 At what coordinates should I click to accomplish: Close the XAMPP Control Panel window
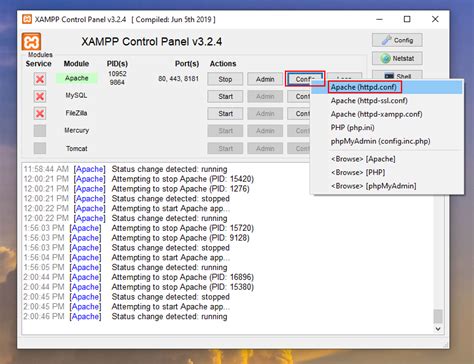click(435, 19)
